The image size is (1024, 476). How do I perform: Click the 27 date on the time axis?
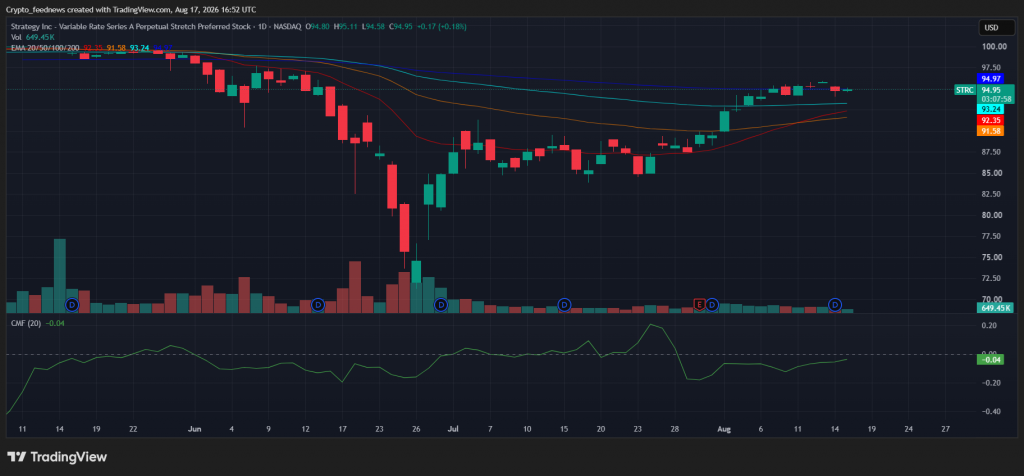pyautogui.click(x=946, y=430)
